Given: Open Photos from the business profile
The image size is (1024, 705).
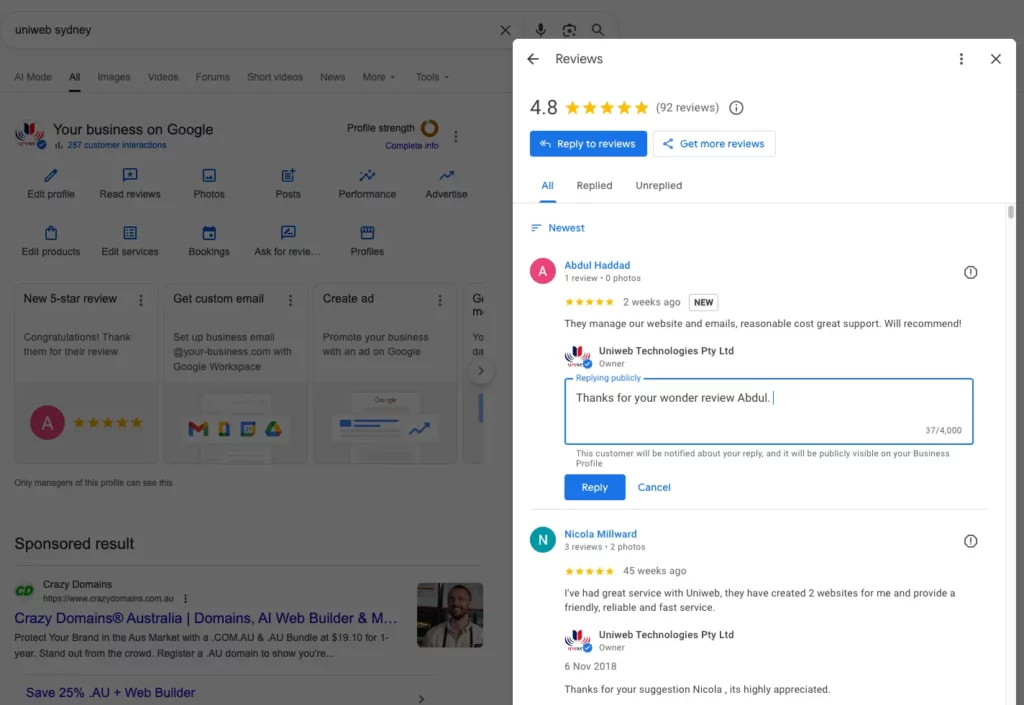Looking at the screenshot, I should 209,176.
